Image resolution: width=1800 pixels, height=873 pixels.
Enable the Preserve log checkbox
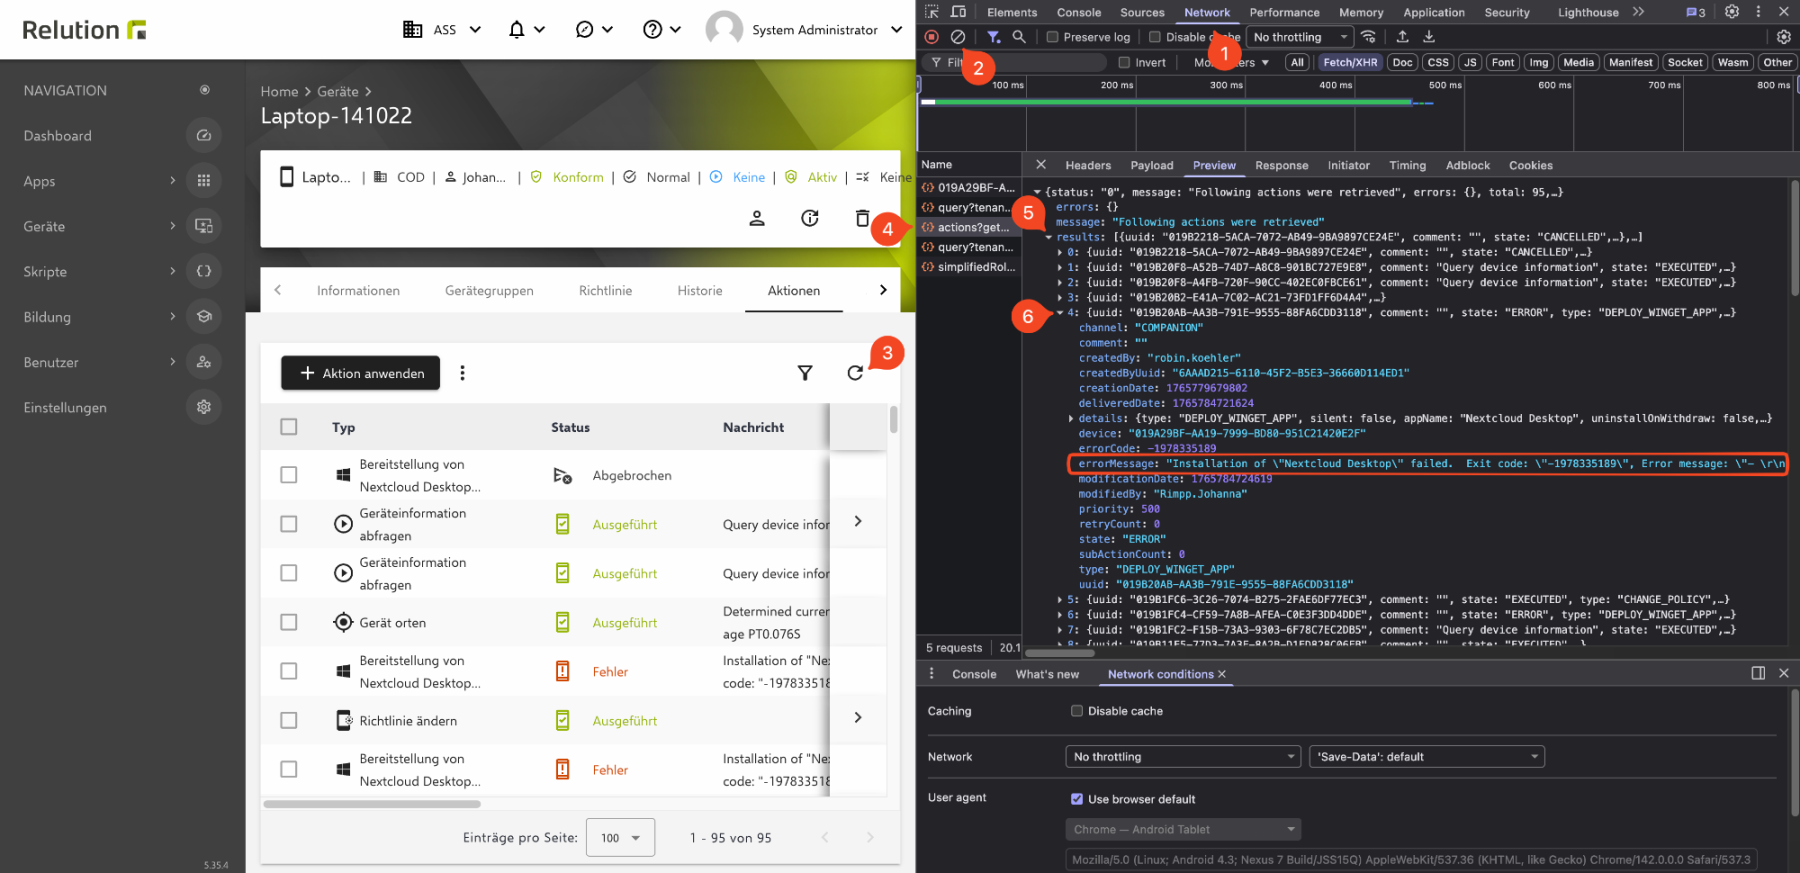[1053, 37]
